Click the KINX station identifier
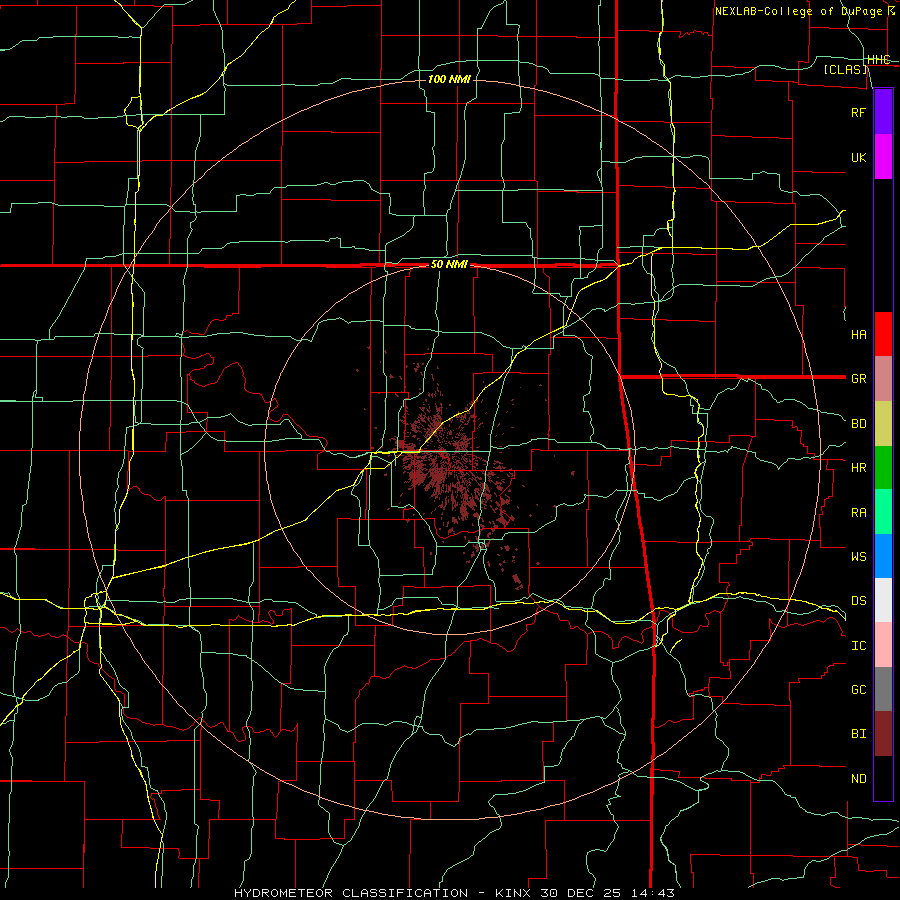Viewport: 900px width, 900px height. (513, 893)
